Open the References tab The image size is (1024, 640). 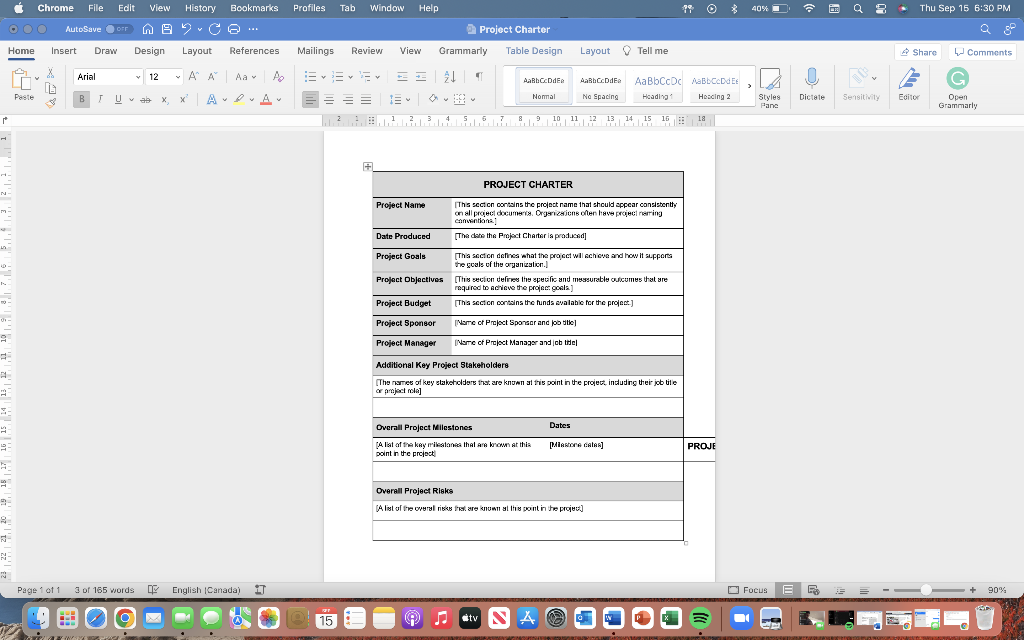point(254,50)
